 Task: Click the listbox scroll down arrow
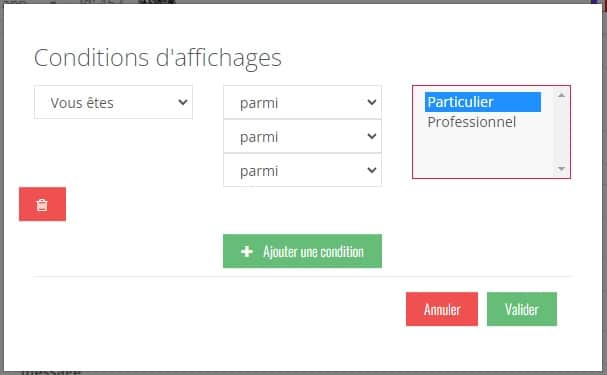(561, 169)
